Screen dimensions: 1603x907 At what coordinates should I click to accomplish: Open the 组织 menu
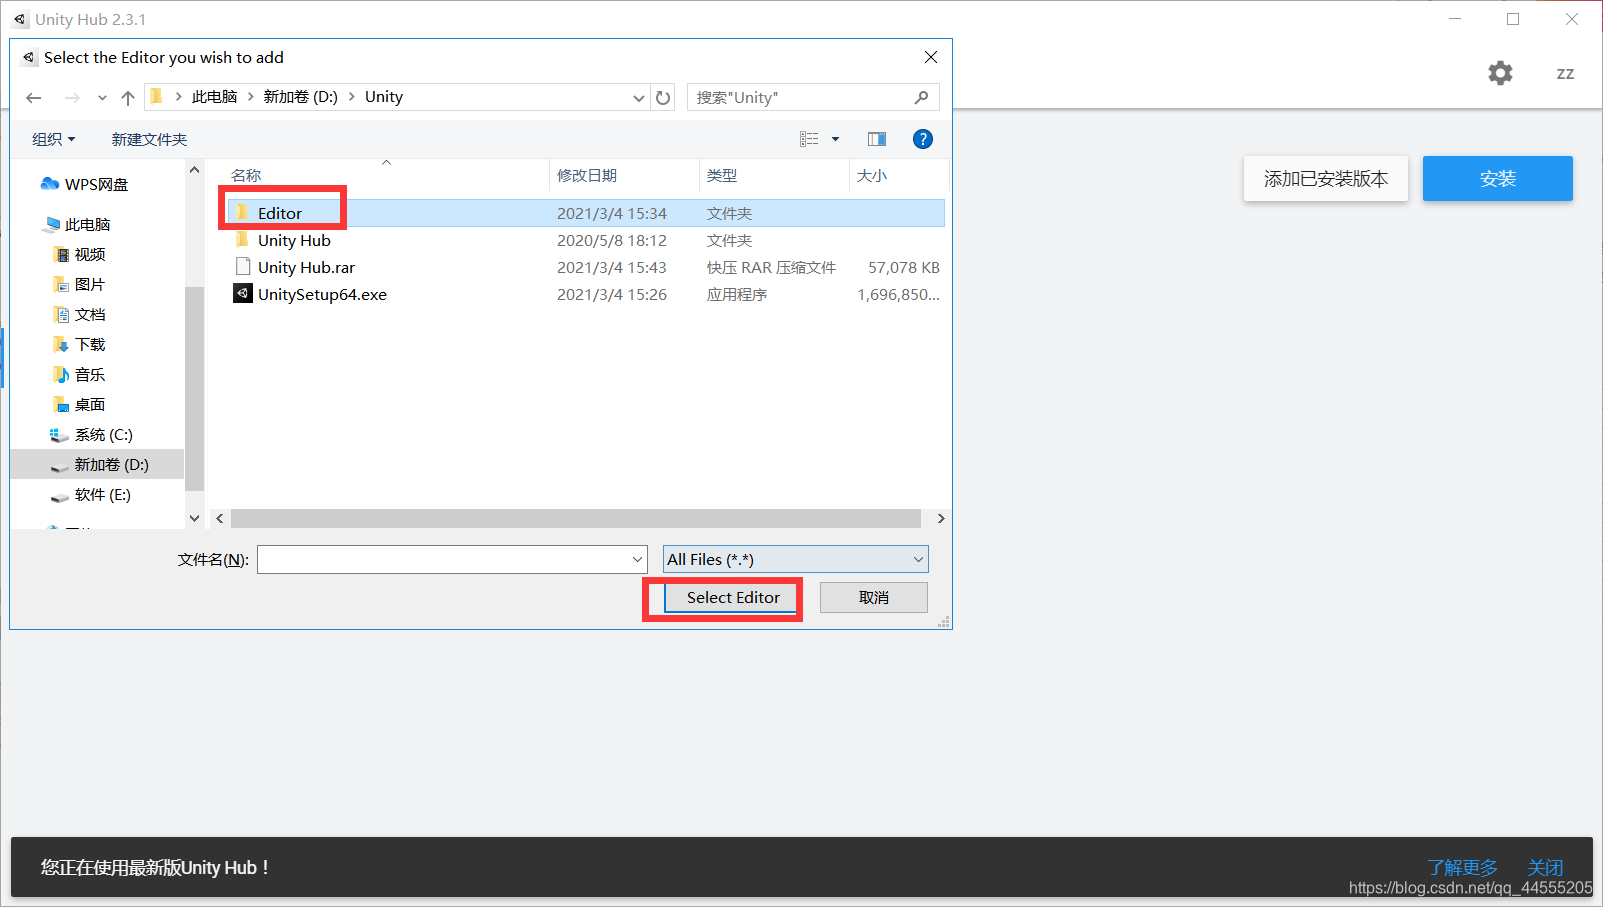[53, 139]
